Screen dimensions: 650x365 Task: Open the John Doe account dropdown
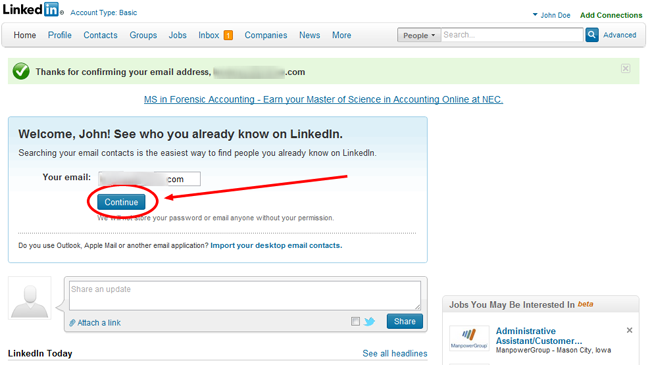pos(551,15)
